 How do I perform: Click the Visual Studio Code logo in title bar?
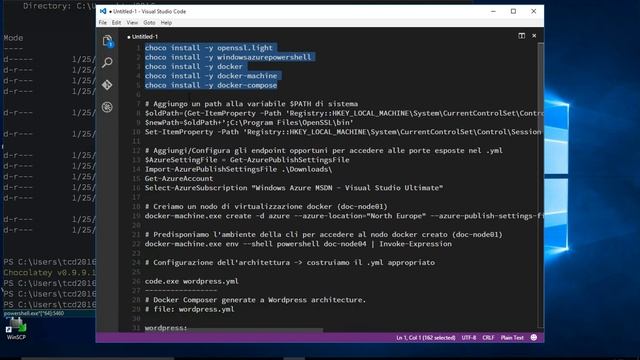[x=103, y=11]
